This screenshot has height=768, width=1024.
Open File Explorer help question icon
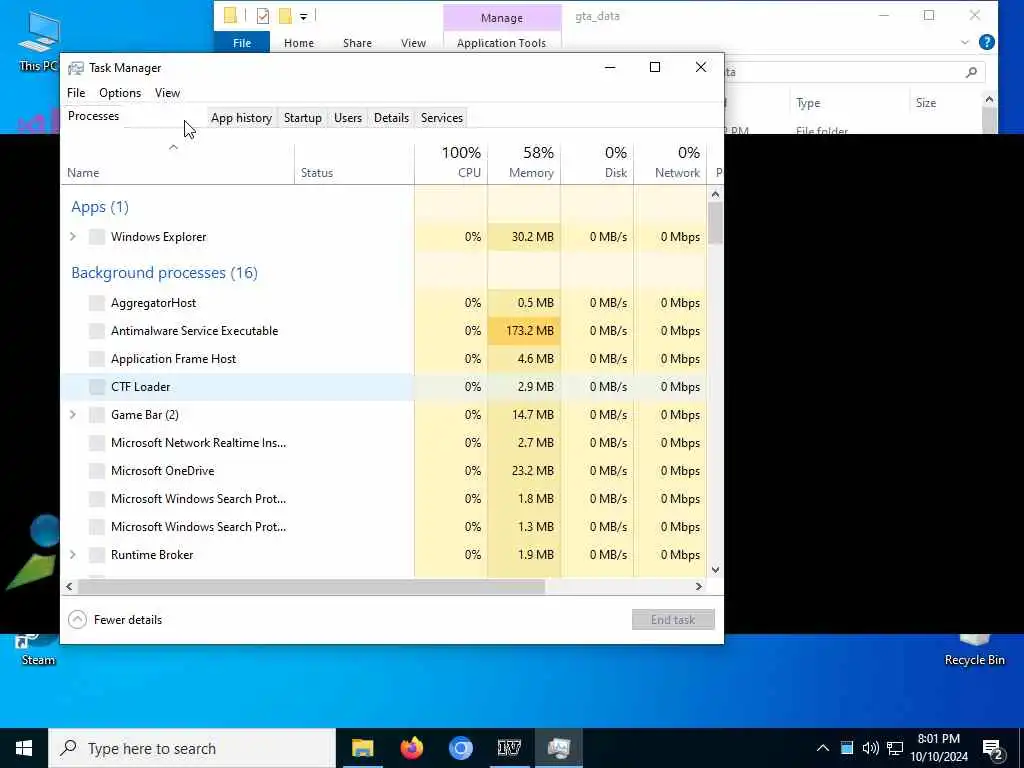(987, 42)
